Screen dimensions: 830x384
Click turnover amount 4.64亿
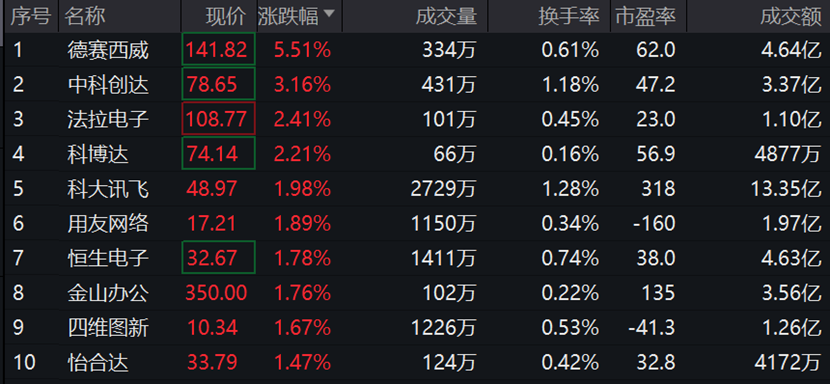[x=791, y=50]
